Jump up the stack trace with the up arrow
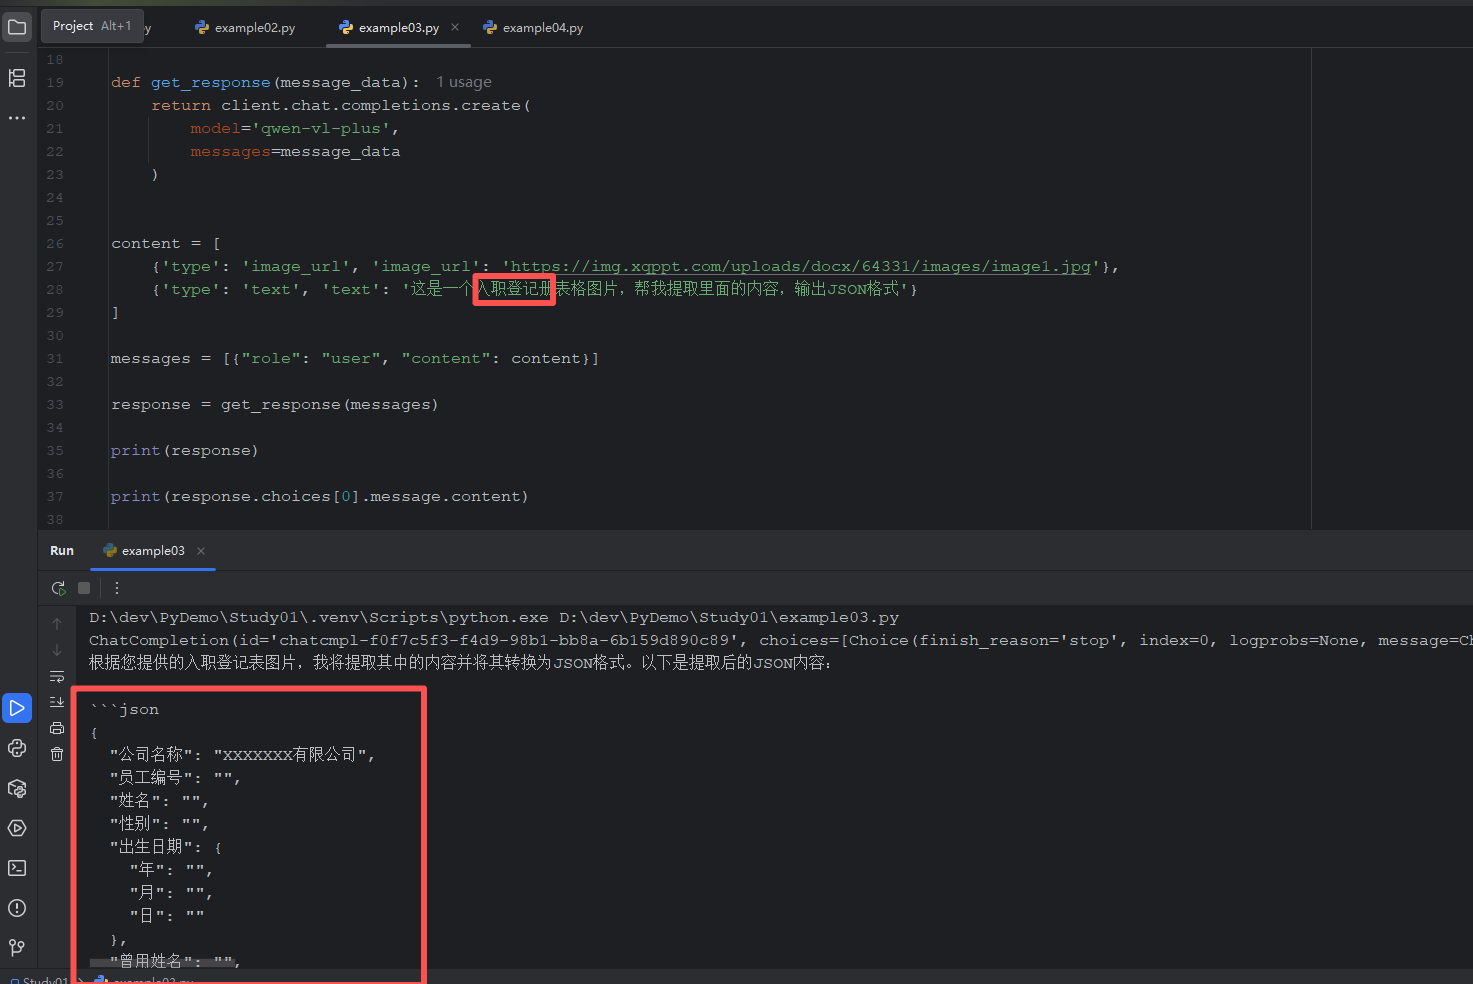The image size is (1473, 984). click(57, 624)
